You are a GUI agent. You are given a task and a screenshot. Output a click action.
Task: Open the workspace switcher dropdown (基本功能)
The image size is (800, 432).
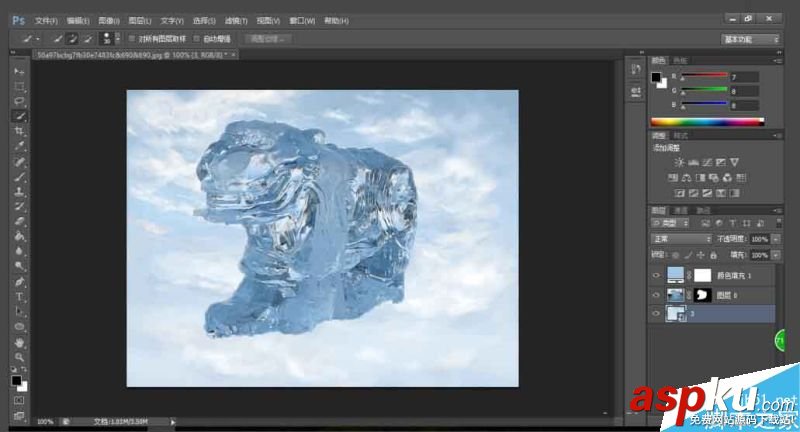(751, 39)
